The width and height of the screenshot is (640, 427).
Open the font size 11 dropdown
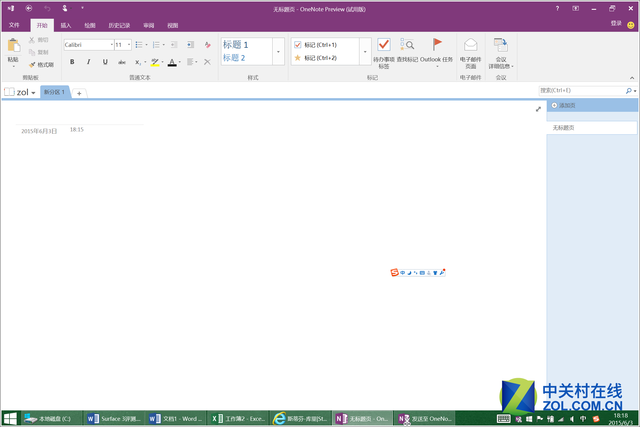click(x=129, y=44)
